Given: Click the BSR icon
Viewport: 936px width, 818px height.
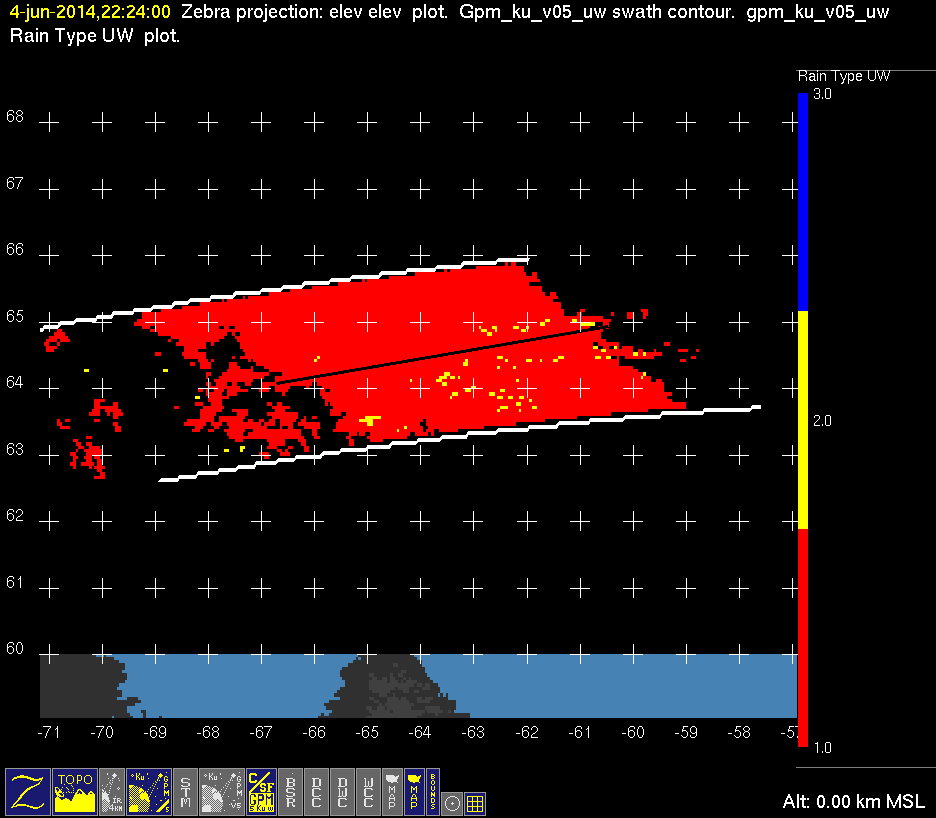Looking at the screenshot, I should (x=291, y=791).
